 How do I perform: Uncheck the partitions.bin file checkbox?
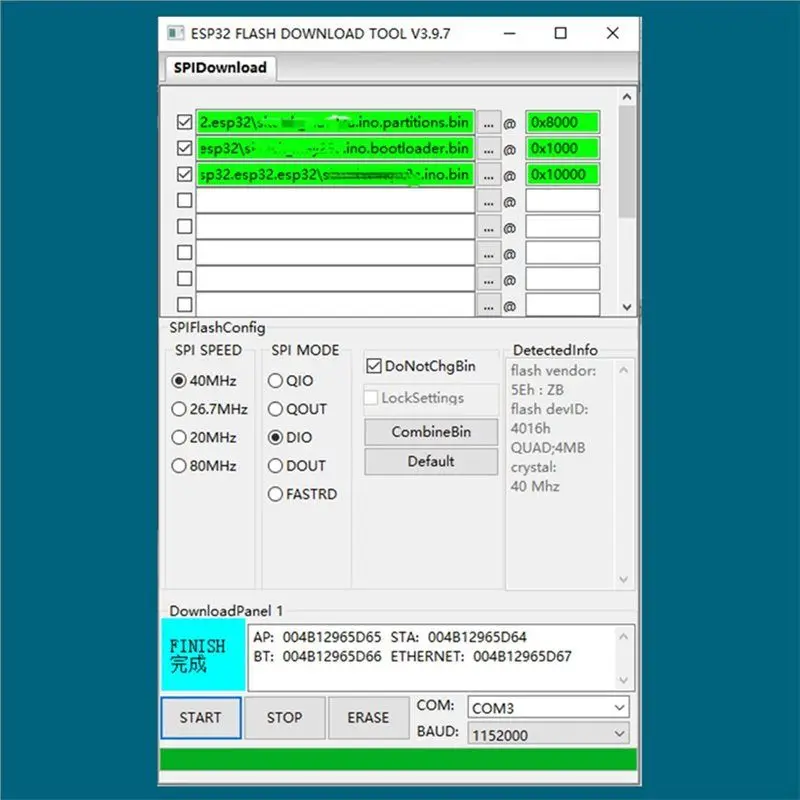pyautogui.click(x=184, y=122)
